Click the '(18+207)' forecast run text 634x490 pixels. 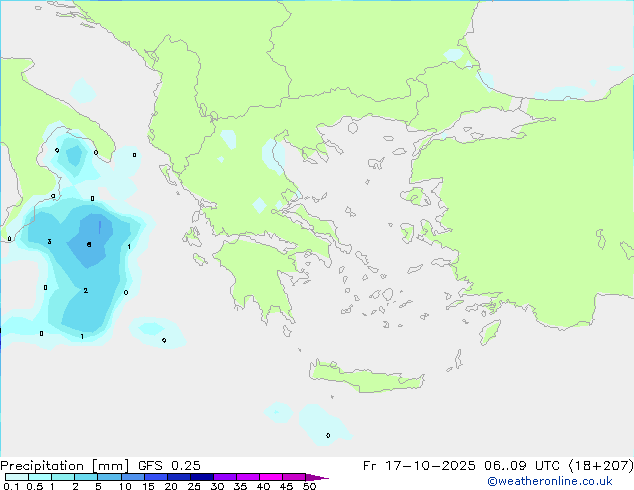point(601,466)
